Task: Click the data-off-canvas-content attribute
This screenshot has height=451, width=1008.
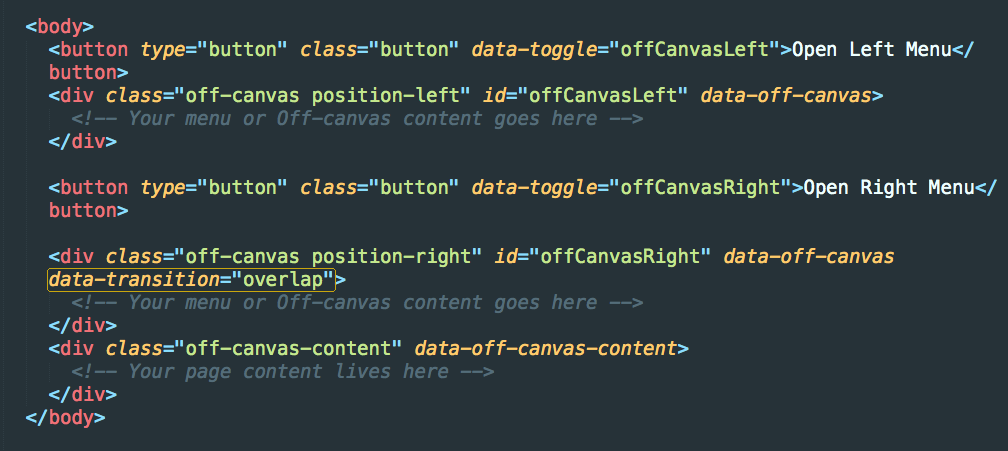Action: click(x=546, y=349)
